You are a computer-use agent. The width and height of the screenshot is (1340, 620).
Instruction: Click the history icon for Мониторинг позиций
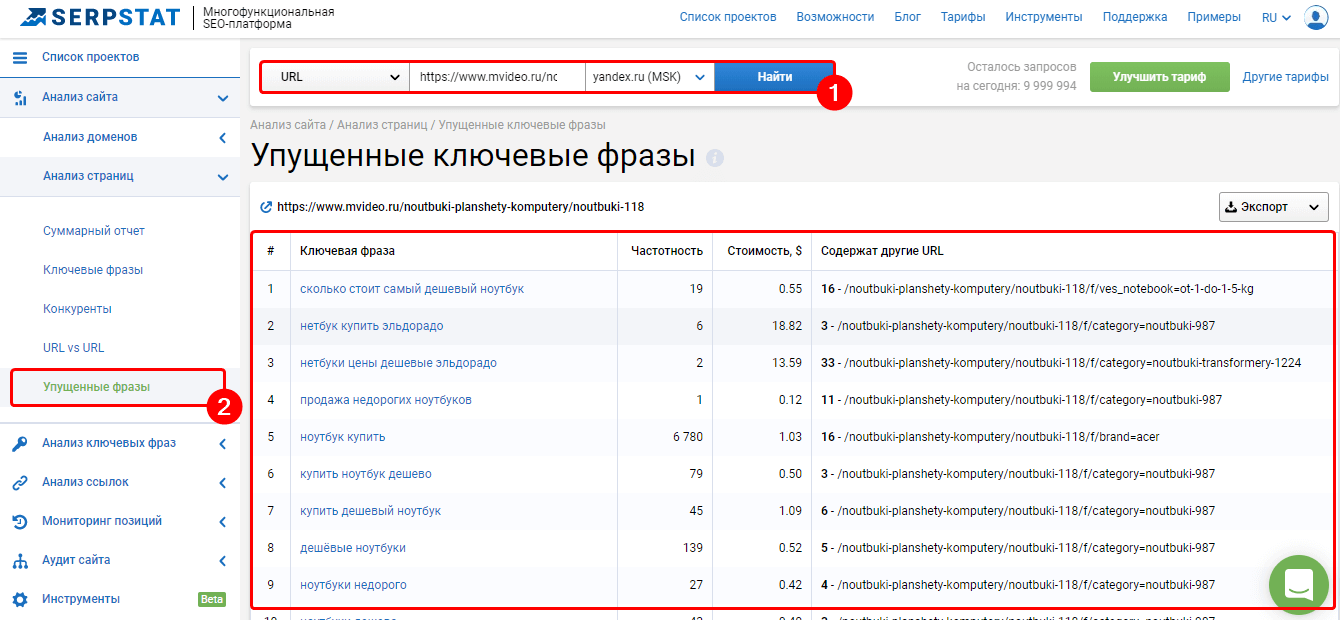click(20, 521)
